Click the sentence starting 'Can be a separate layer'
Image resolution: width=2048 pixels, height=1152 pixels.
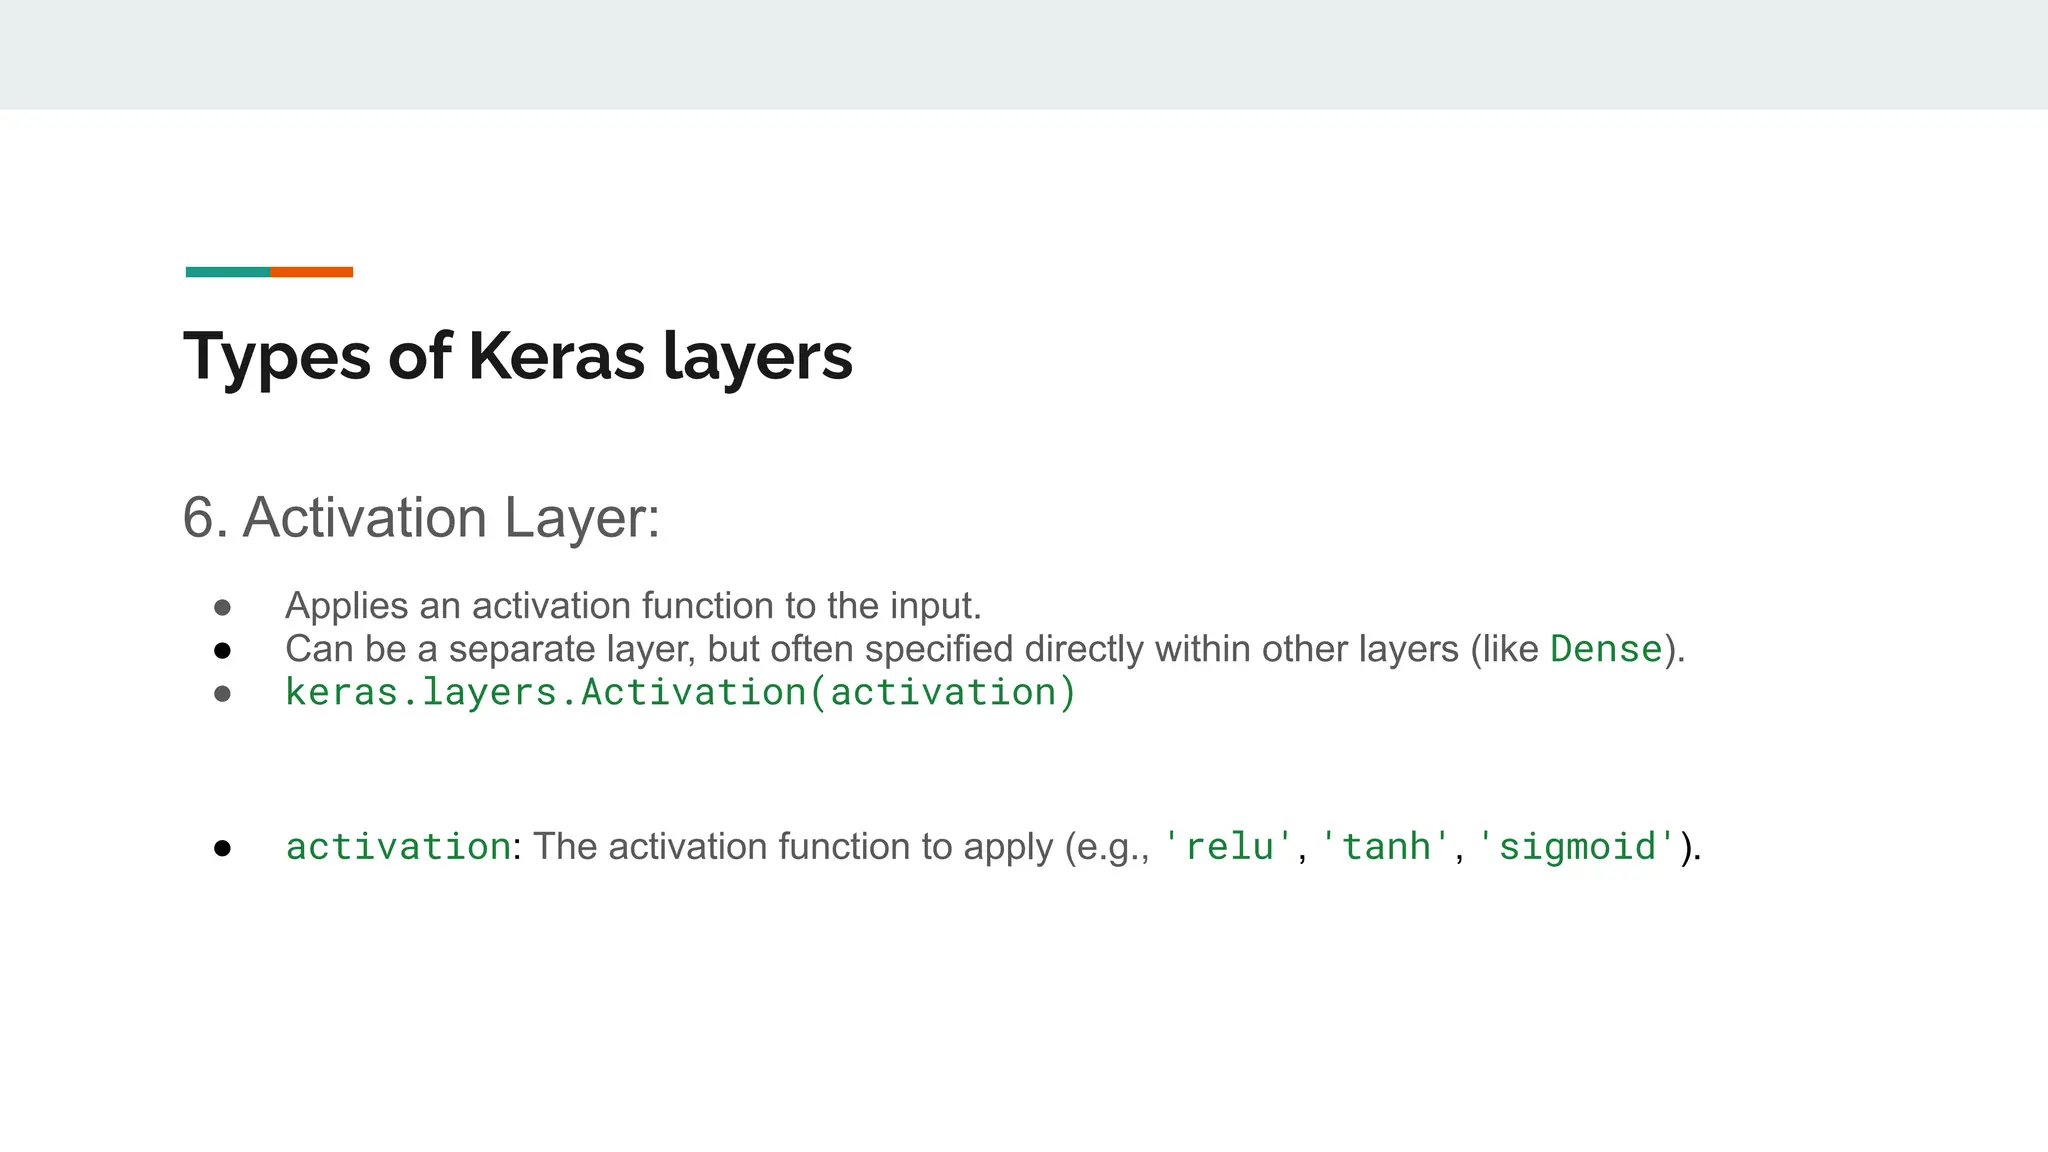pos(985,650)
